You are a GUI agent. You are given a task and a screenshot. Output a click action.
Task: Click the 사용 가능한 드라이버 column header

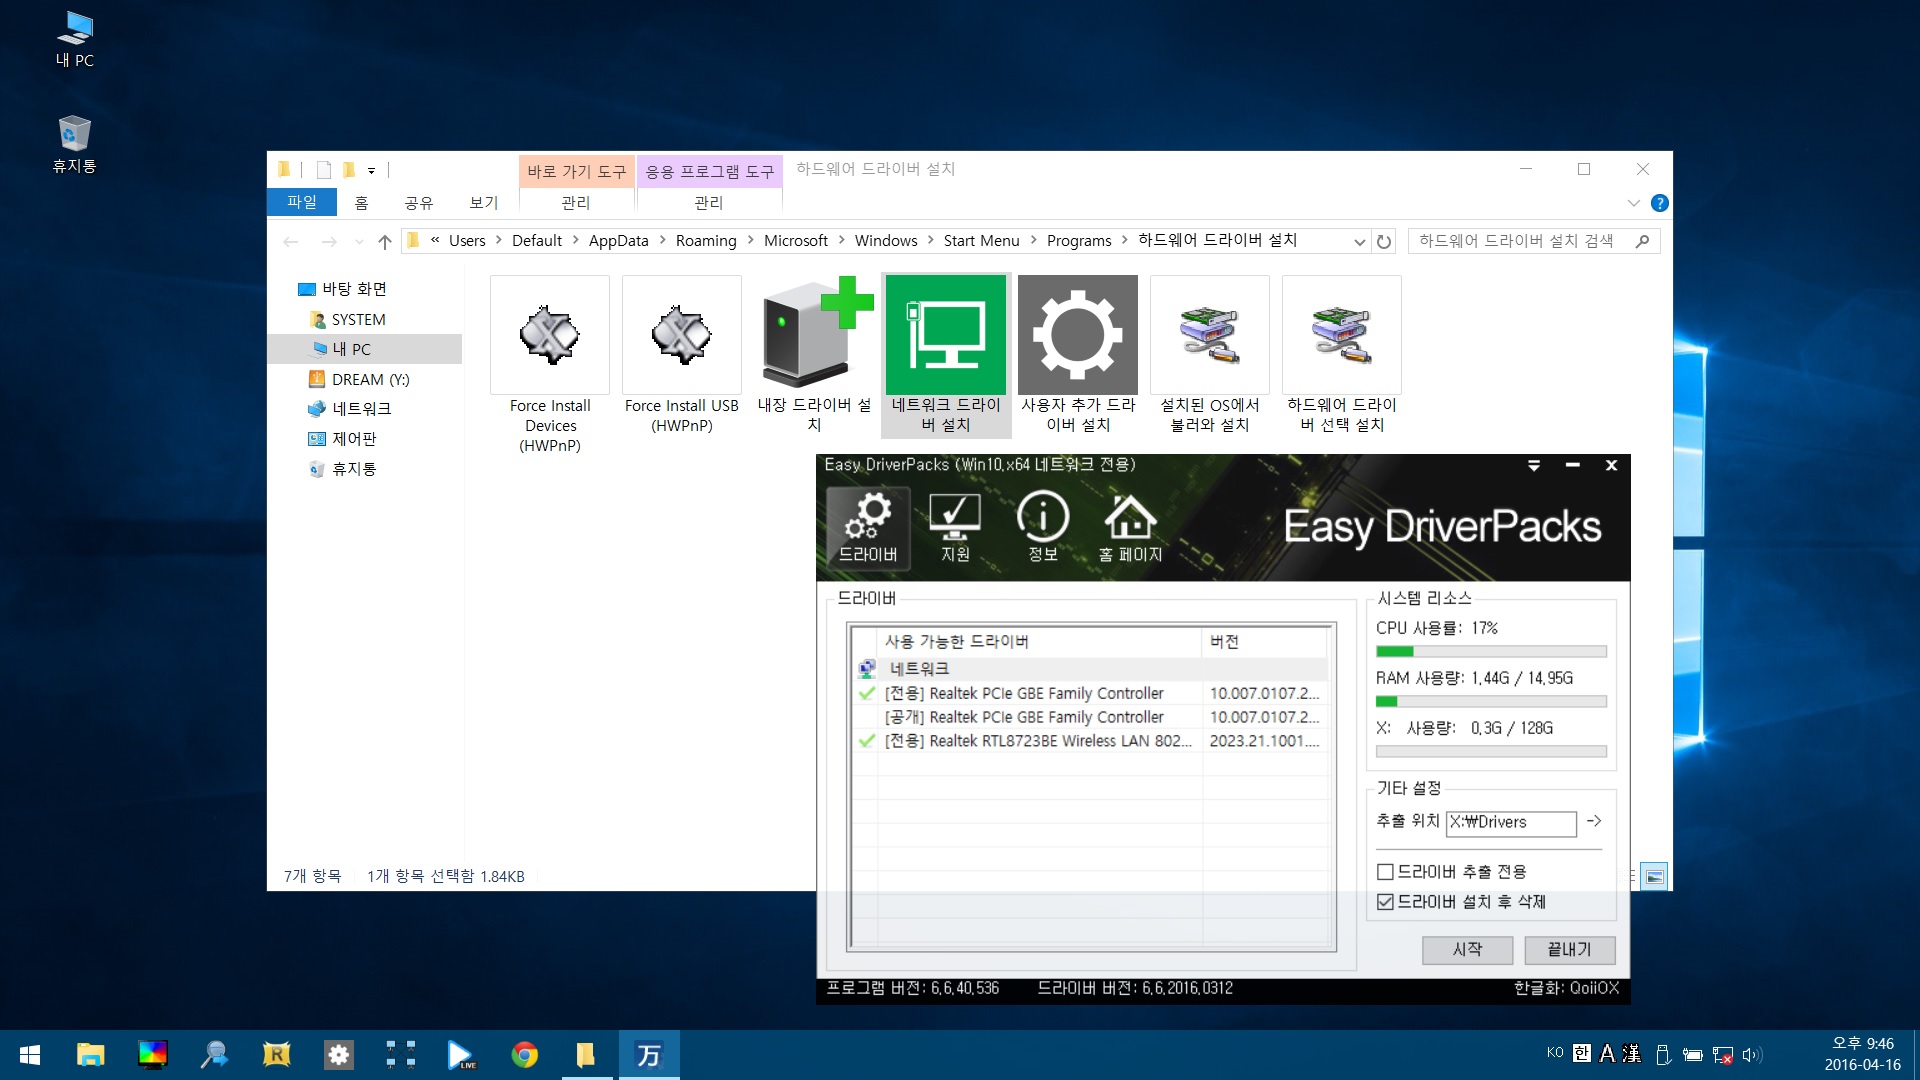pos(1038,641)
